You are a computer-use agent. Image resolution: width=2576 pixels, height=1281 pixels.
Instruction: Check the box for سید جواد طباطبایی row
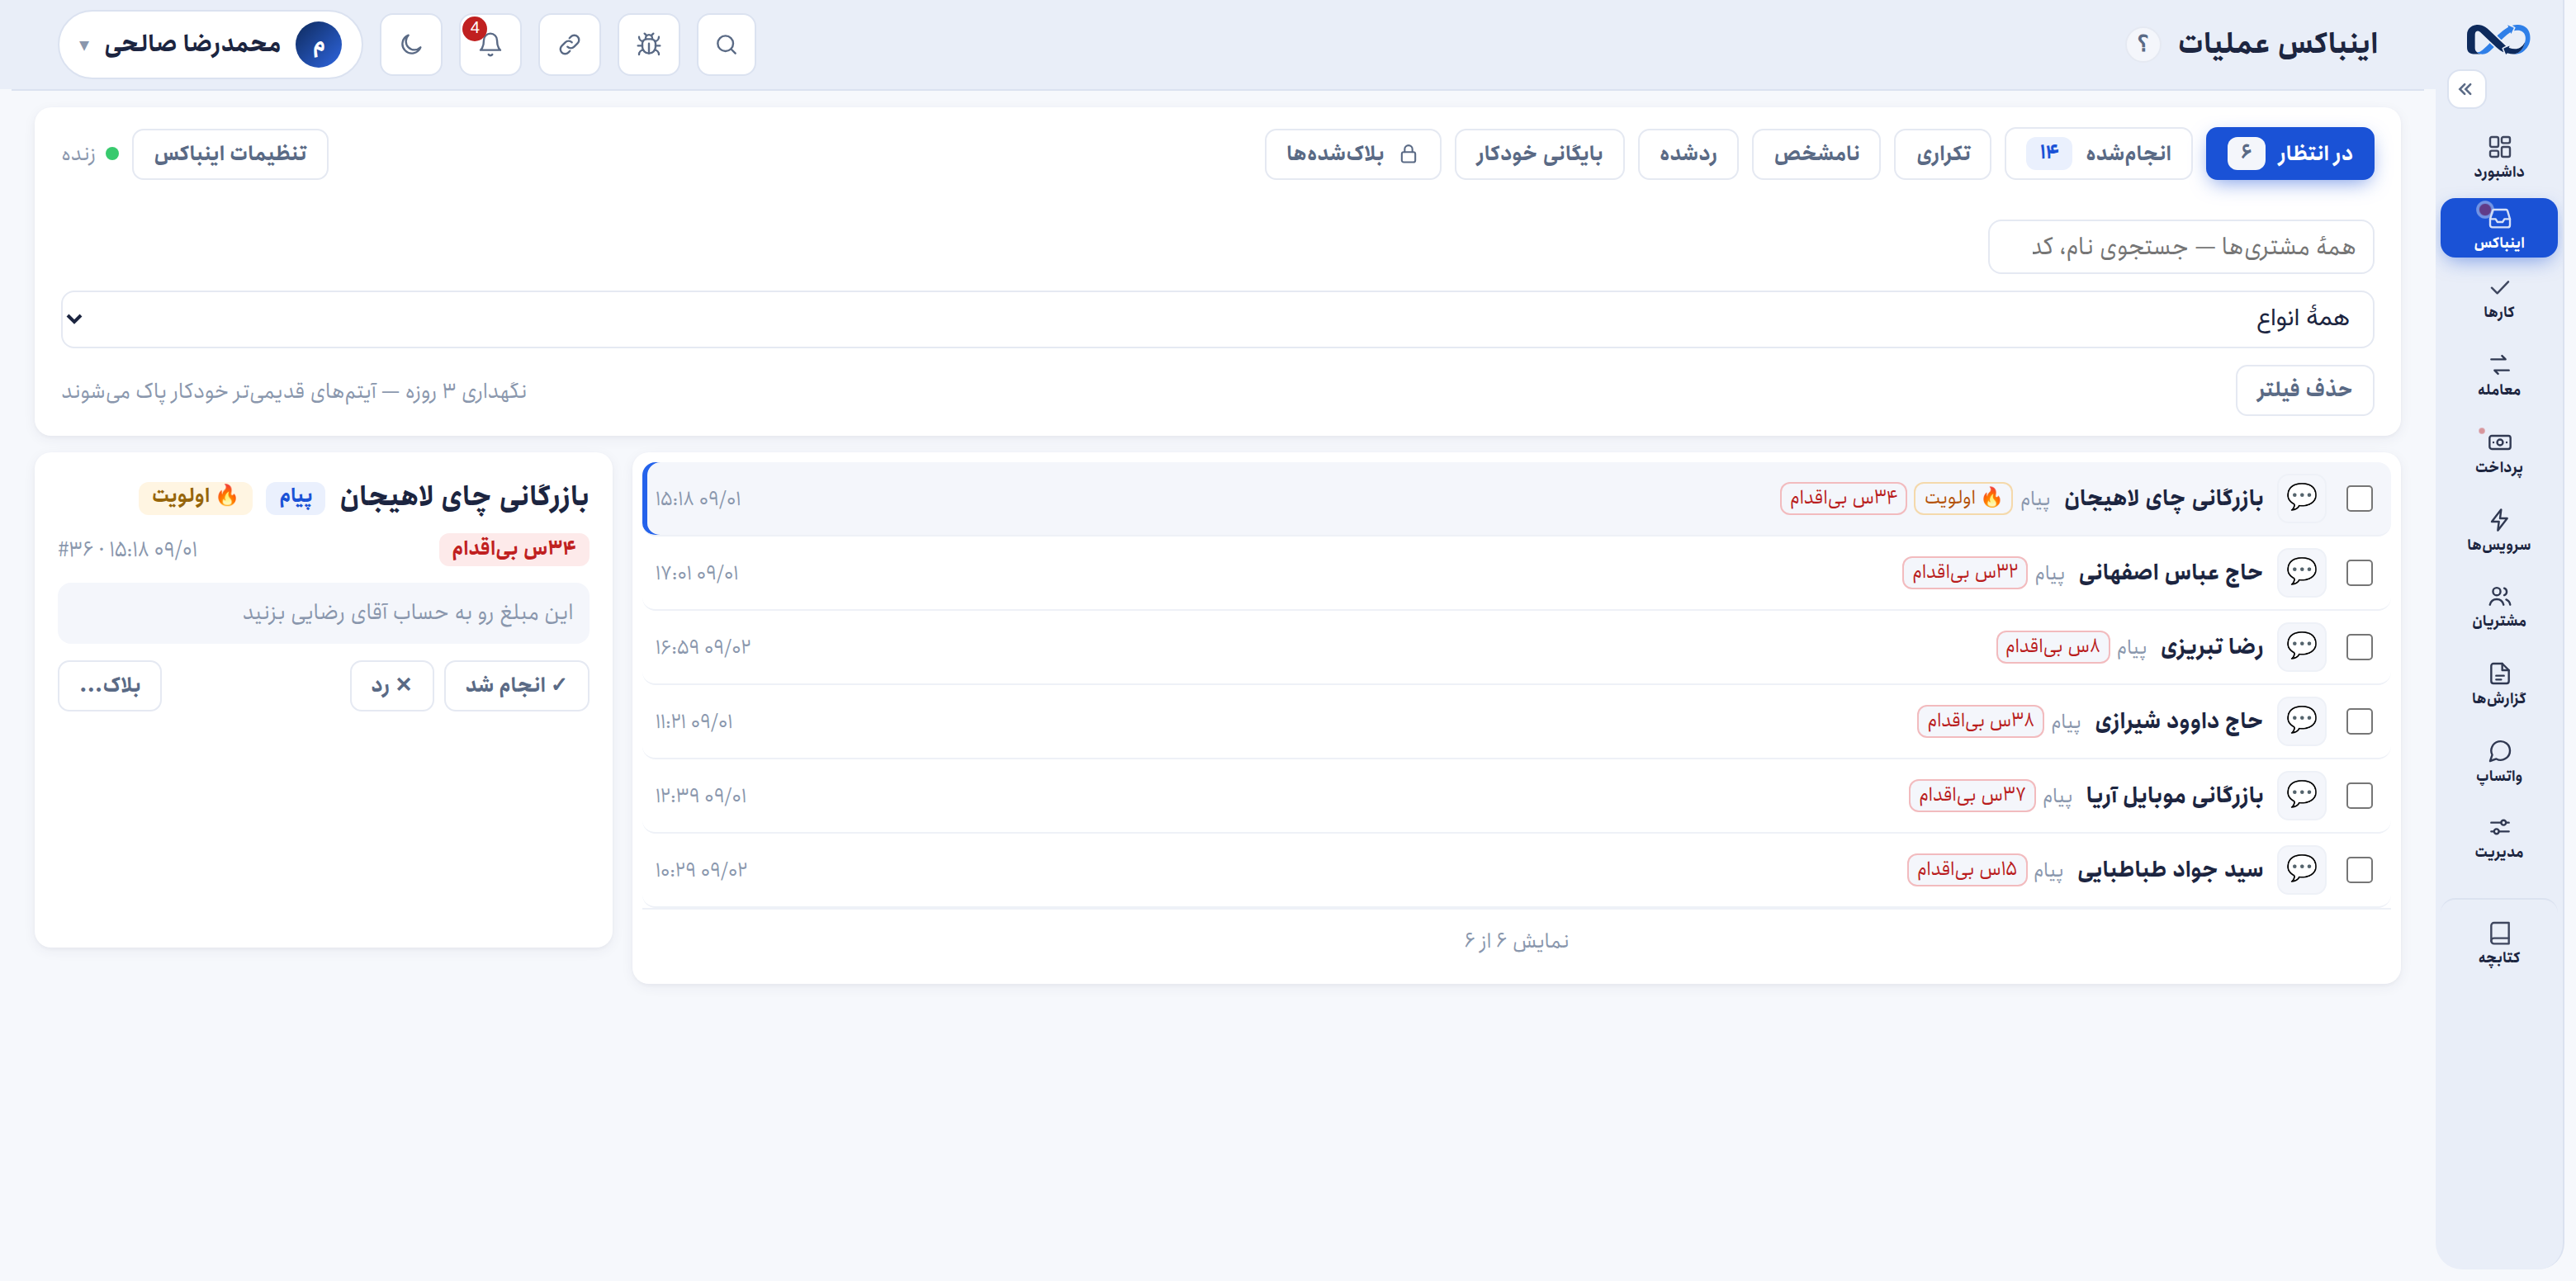2359,870
